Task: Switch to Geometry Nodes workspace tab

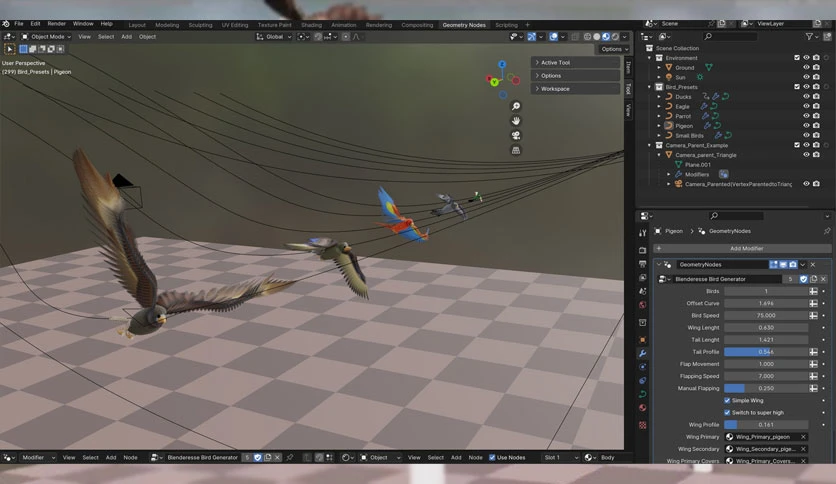Action: pos(464,25)
